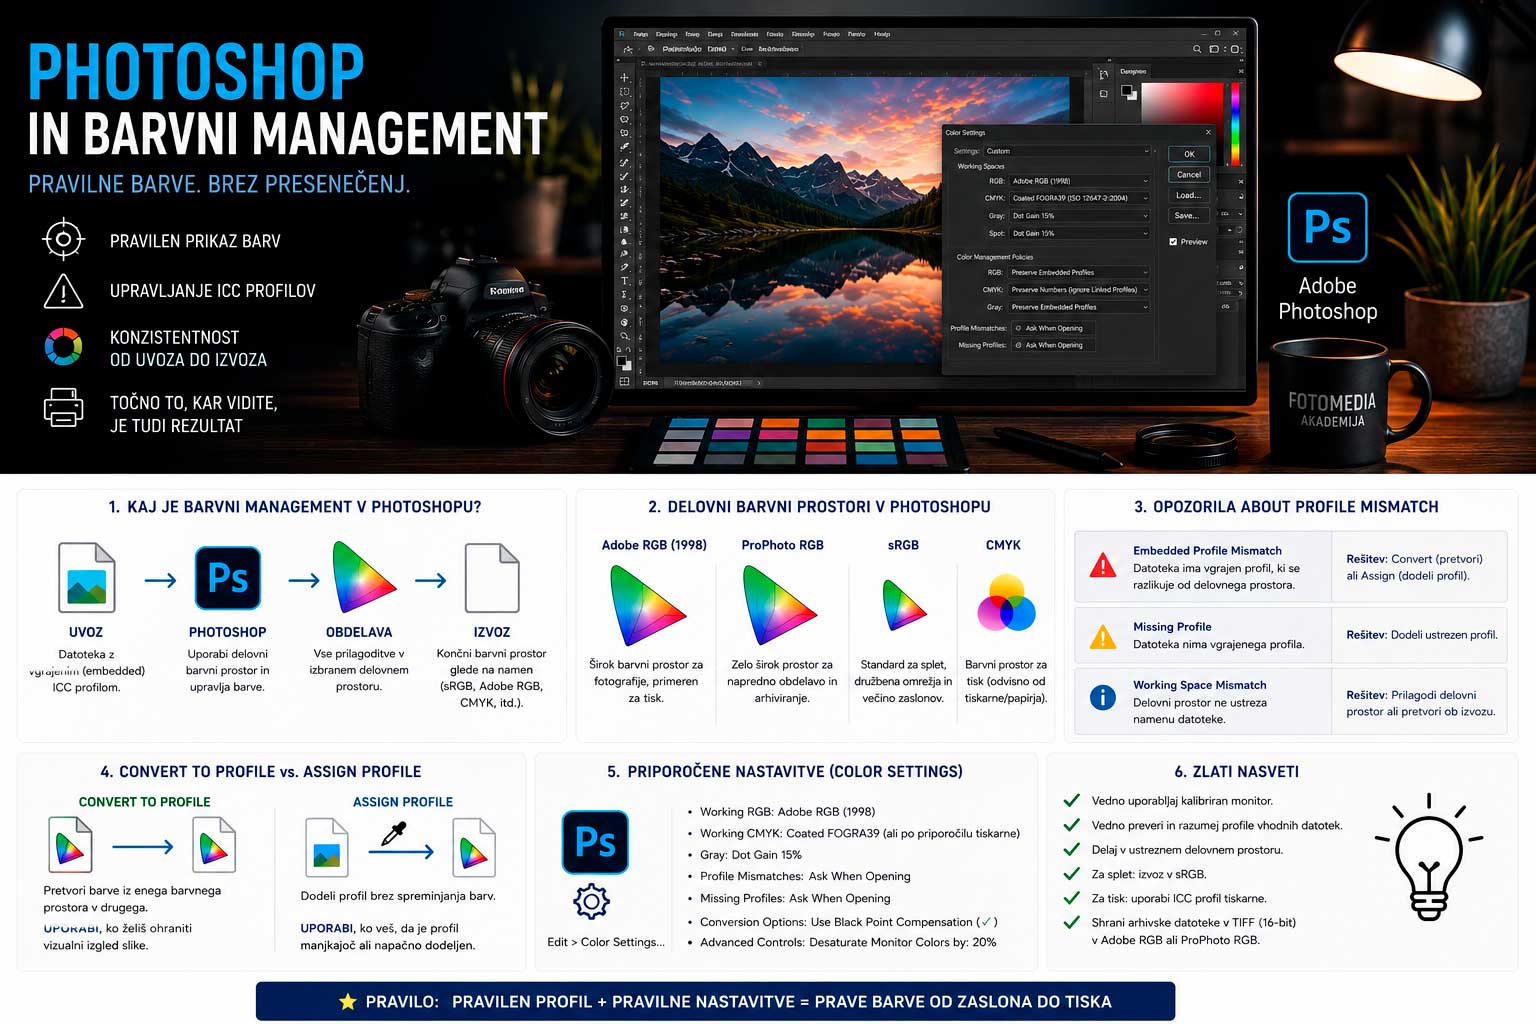
Task: Click "Za splet: izvoz v sRGB." tip
Action: tap(1149, 874)
